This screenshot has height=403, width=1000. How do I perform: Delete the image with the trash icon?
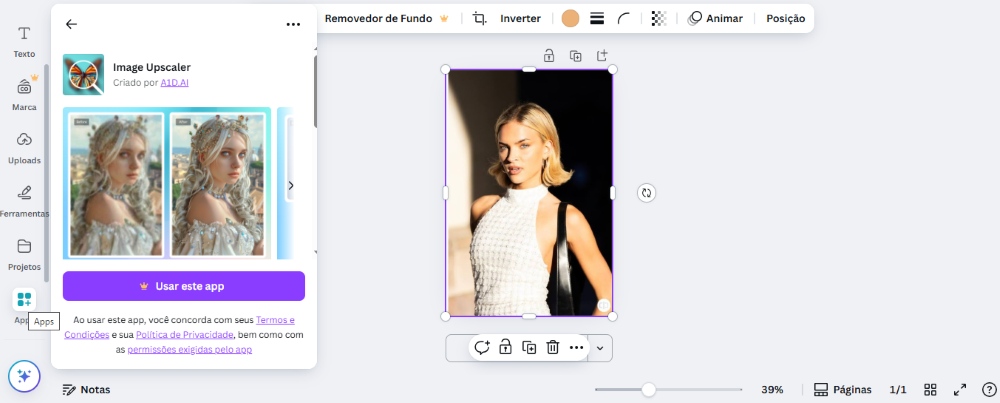coord(552,348)
